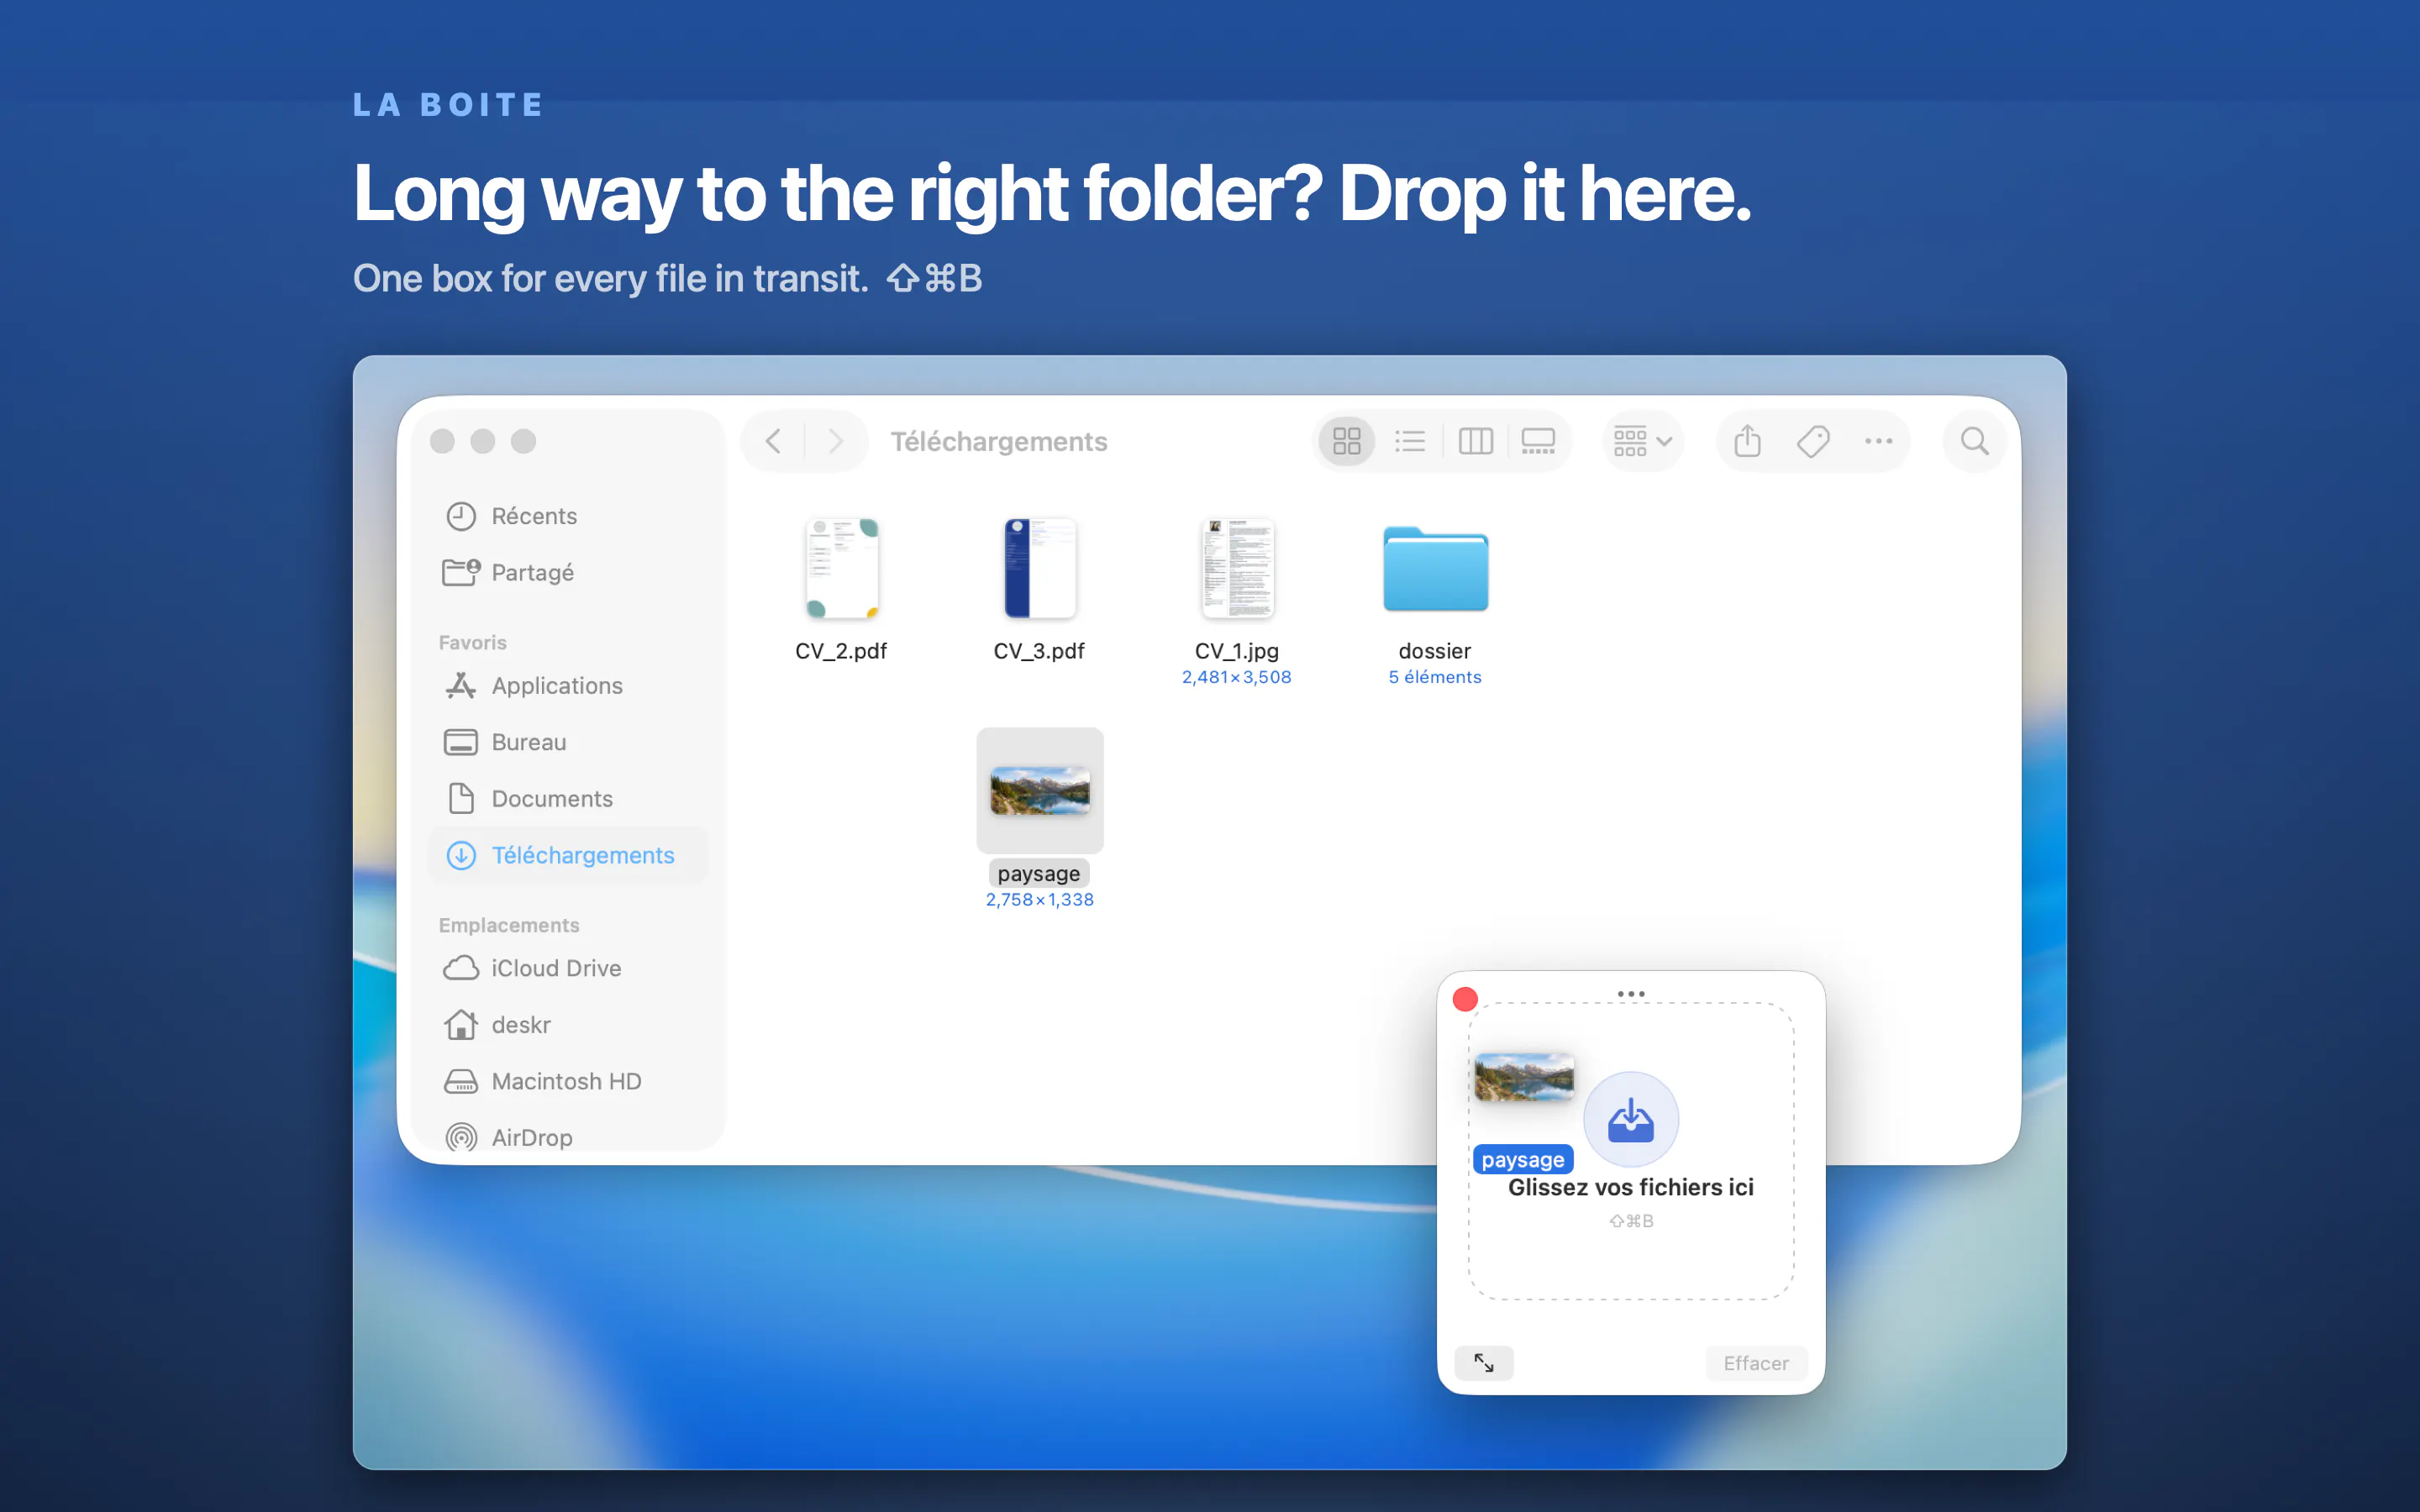Open Macintosh HD in sidebar
This screenshot has height=1512, width=2420.
pos(567,1081)
